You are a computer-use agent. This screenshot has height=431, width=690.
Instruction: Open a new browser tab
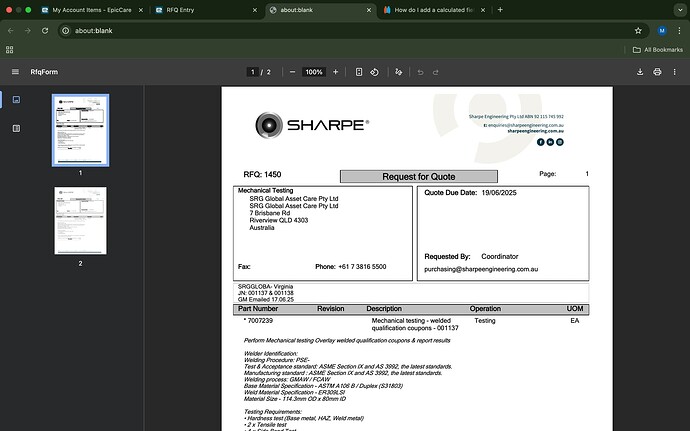[x=500, y=10]
